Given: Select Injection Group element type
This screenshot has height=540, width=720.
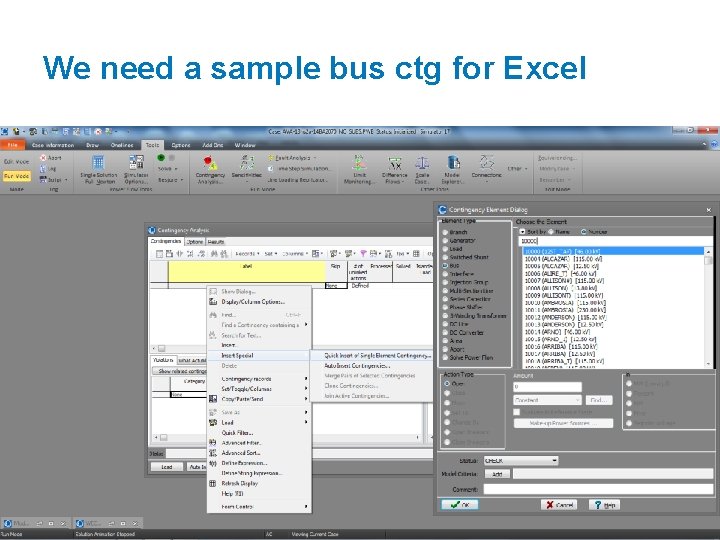Looking at the screenshot, I should (x=445, y=282).
